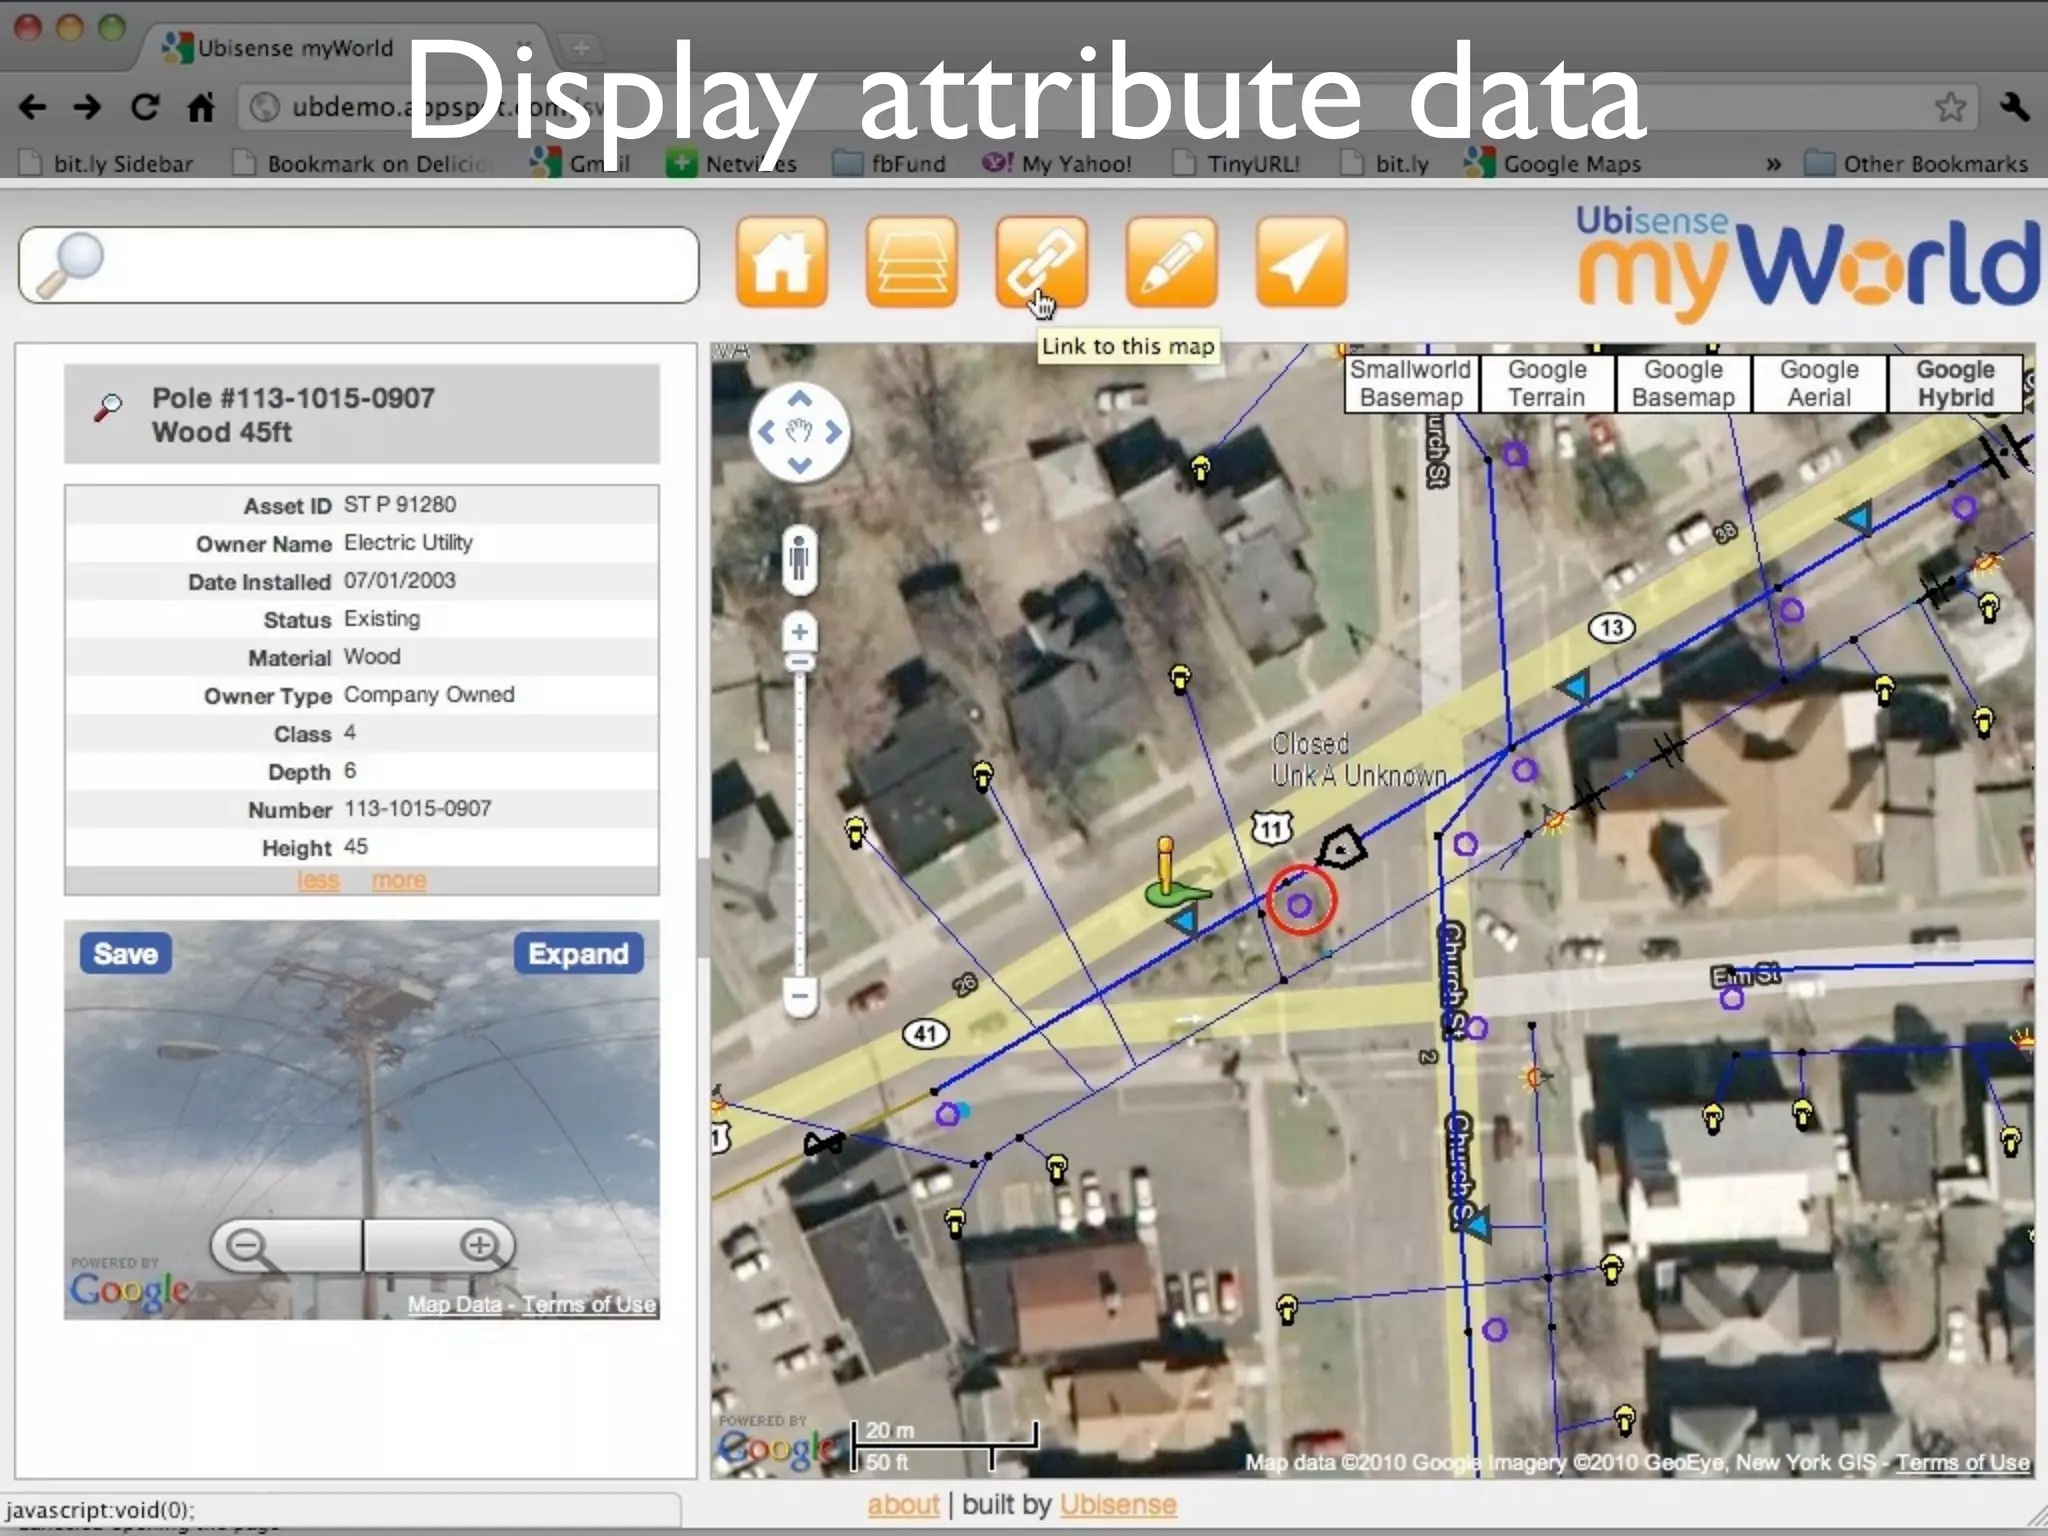Click the browser Forward arrow
The image size is (2048, 1536).
tap(88, 107)
